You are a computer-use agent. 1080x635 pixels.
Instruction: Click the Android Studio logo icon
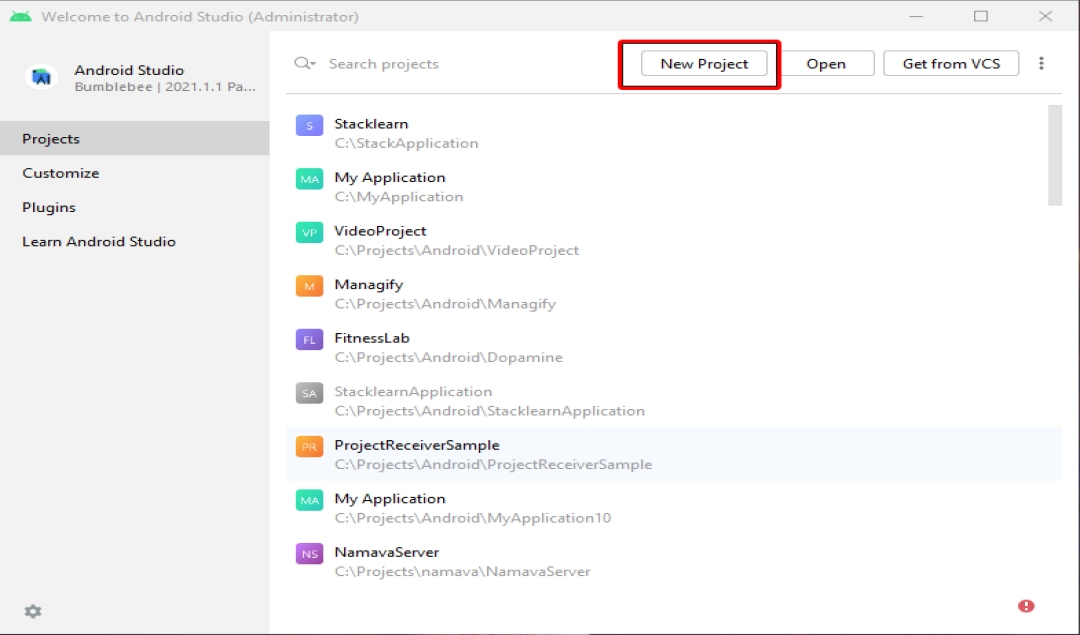(x=41, y=77)
